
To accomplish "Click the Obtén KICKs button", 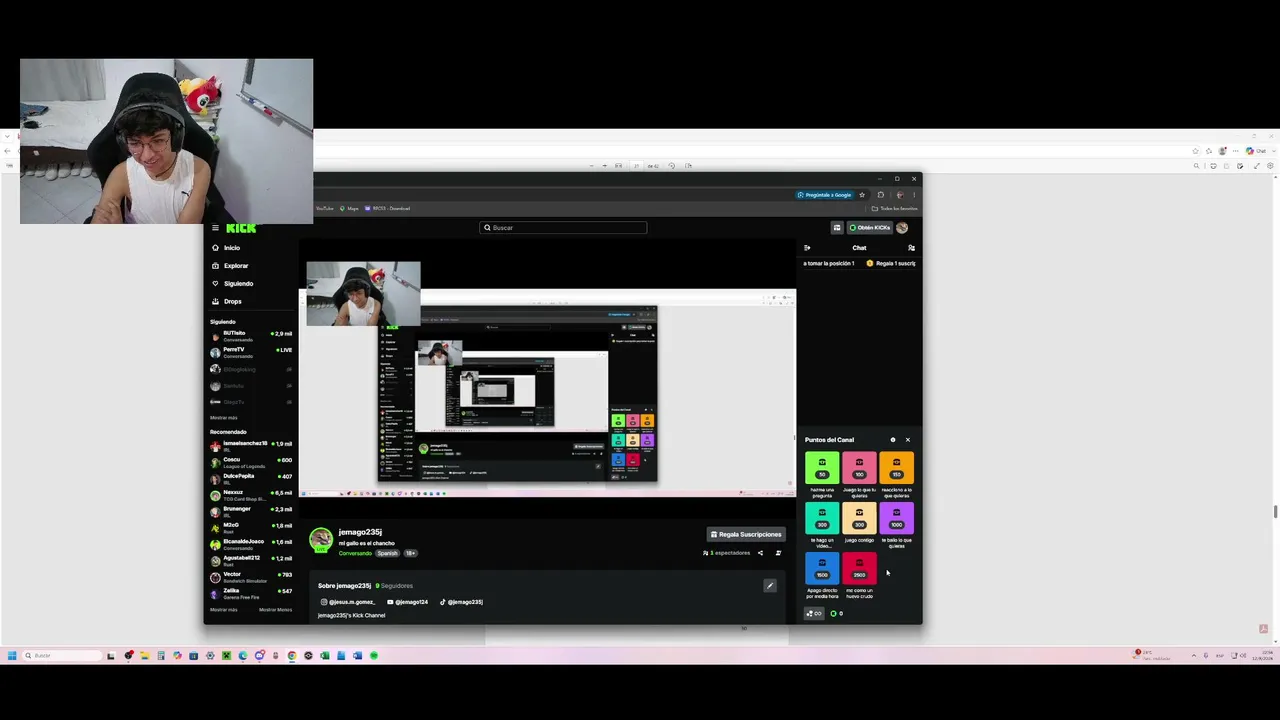I will [x=869, y=228].
